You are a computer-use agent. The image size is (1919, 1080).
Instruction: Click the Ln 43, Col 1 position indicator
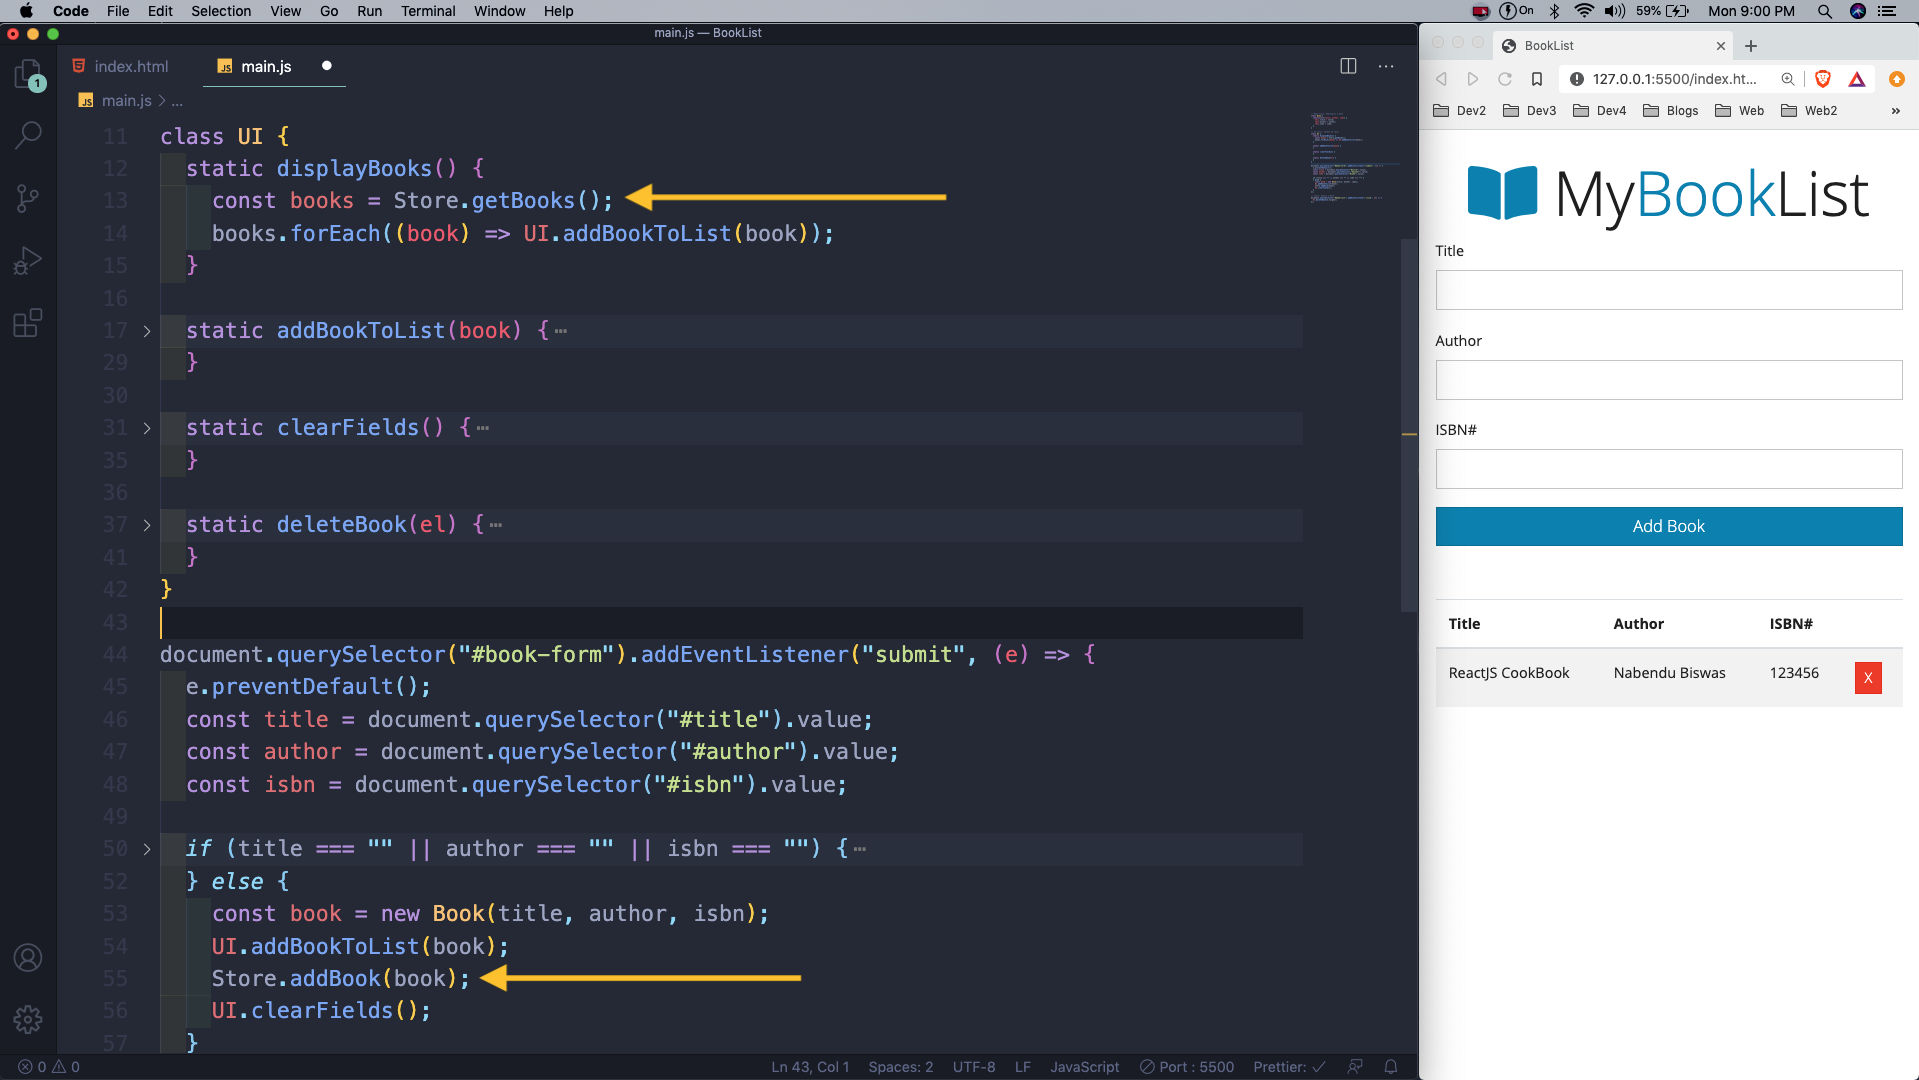pos(810,1067)
